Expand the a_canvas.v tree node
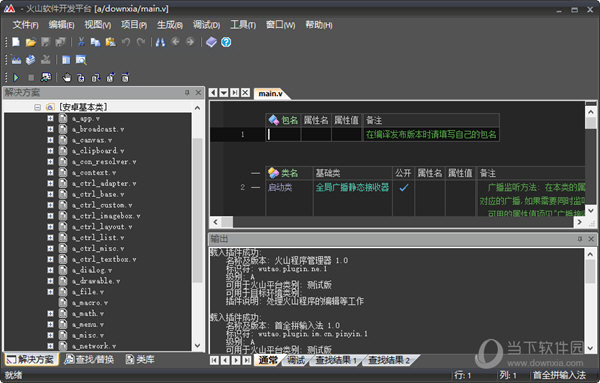600x383 pixels. (50, 140)
